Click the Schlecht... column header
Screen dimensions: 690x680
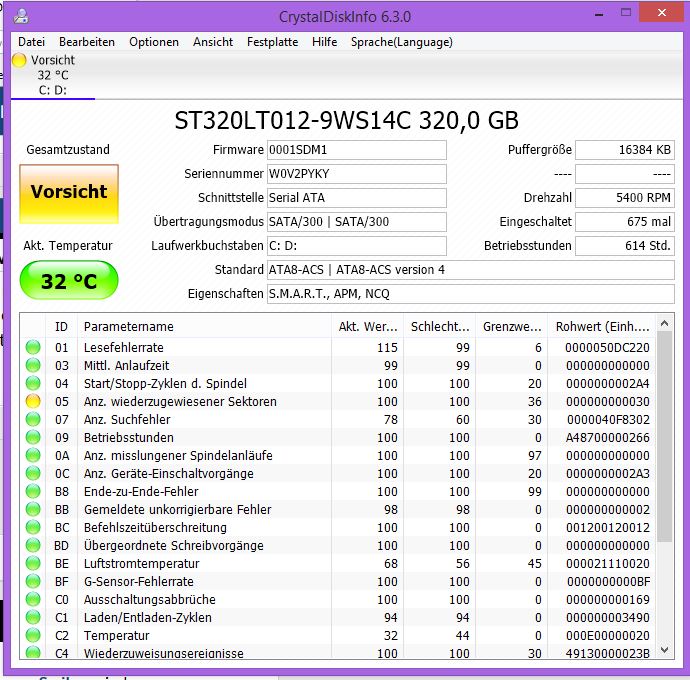coord(440,327)
